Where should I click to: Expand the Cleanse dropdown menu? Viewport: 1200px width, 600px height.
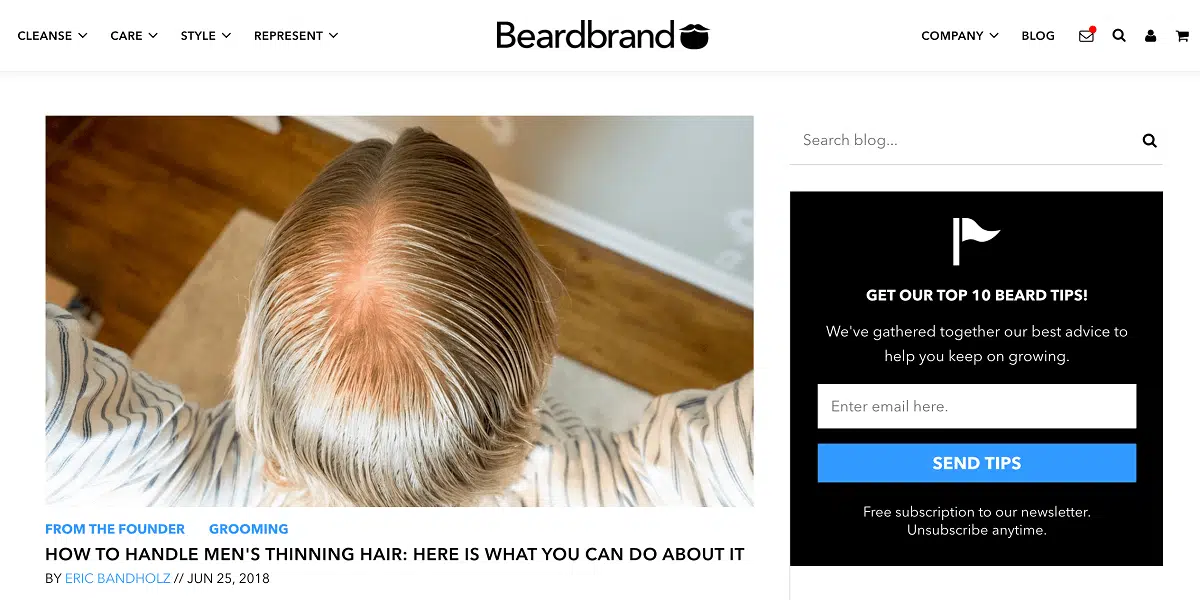pos(53,35)
